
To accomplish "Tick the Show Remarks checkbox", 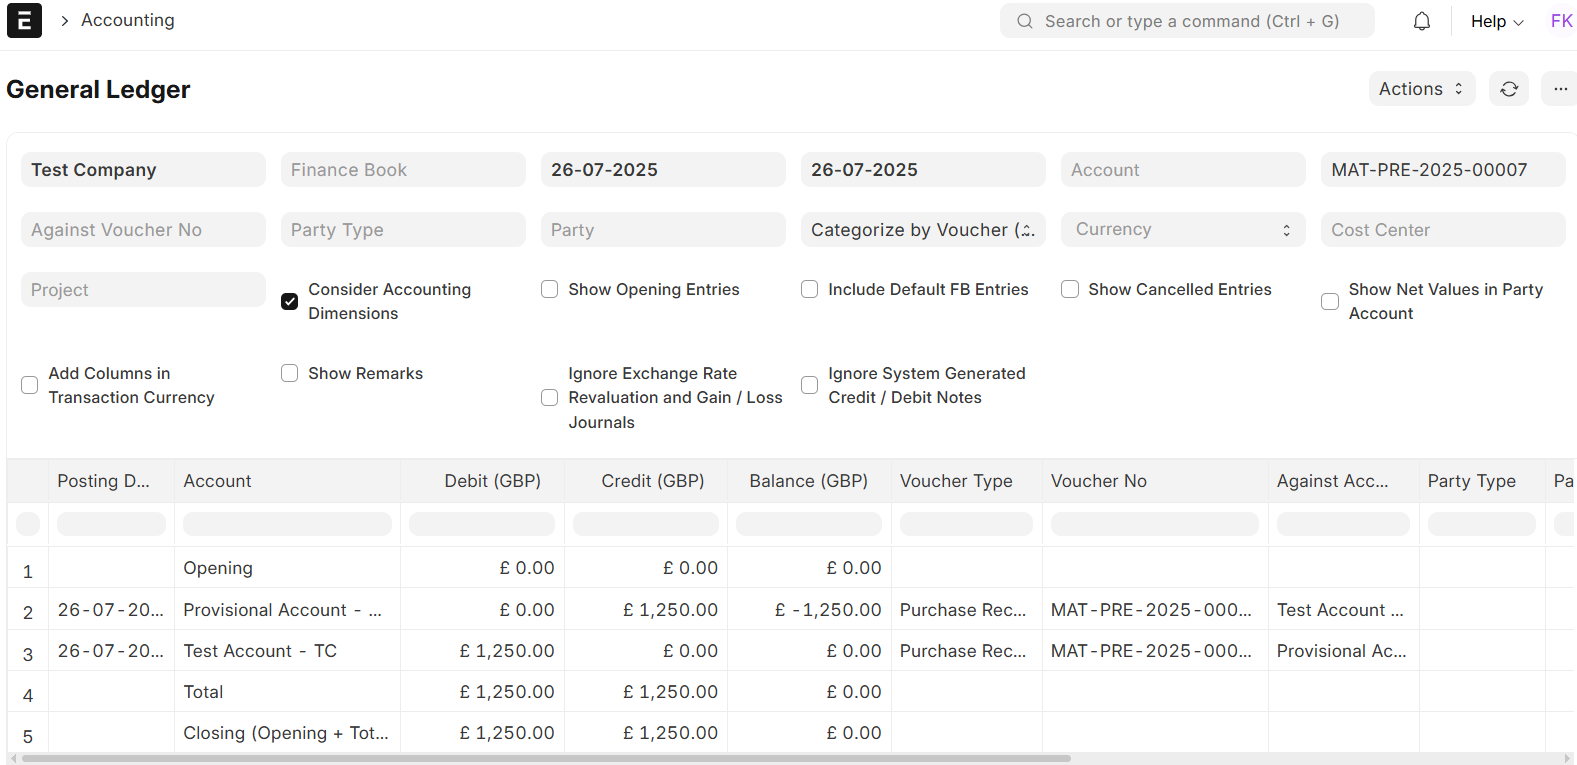I will [x=290, y=373].
